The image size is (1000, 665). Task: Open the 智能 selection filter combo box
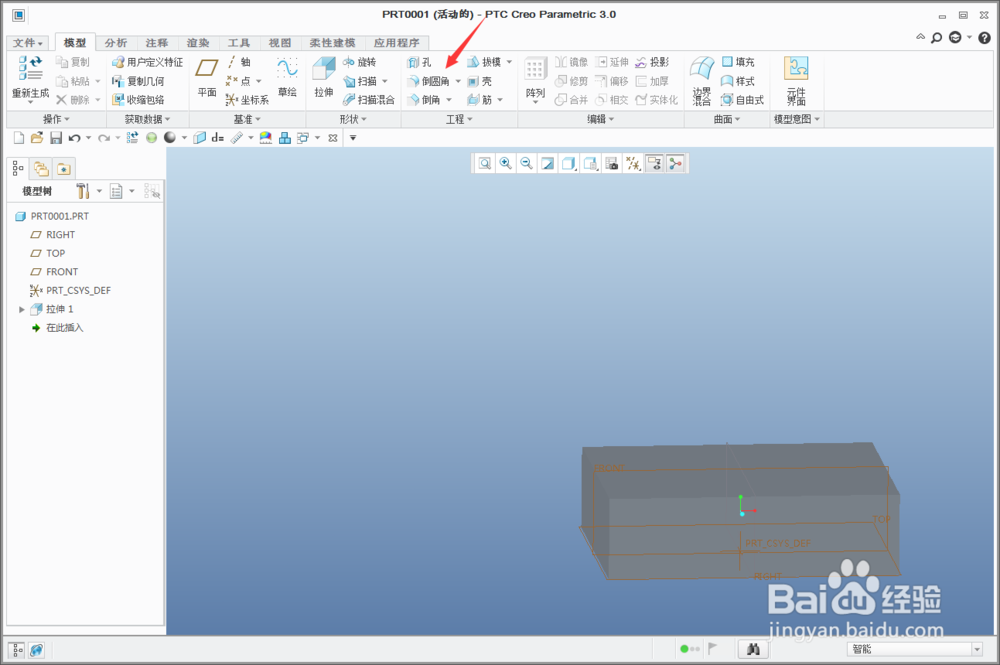(915, 649)
